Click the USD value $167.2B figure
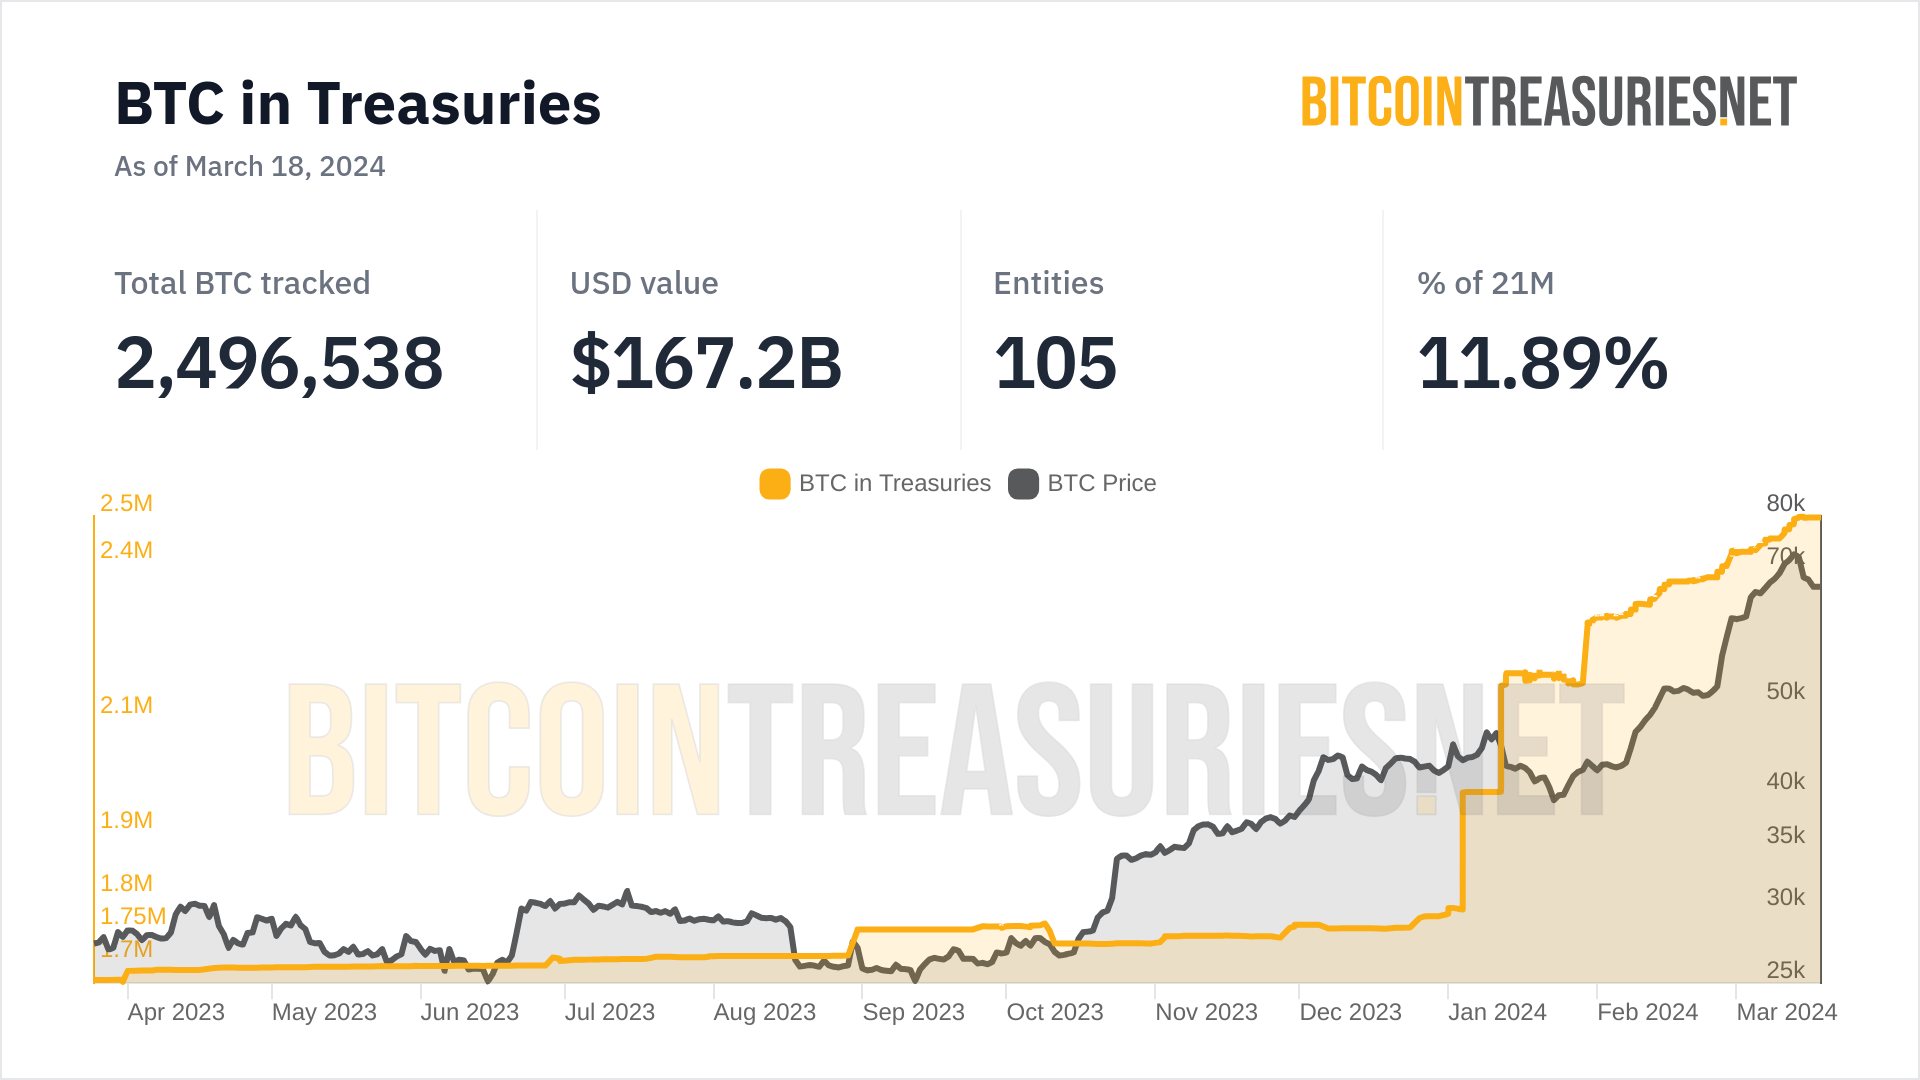Screen dimensions: 1920x1080 (706, 363)
